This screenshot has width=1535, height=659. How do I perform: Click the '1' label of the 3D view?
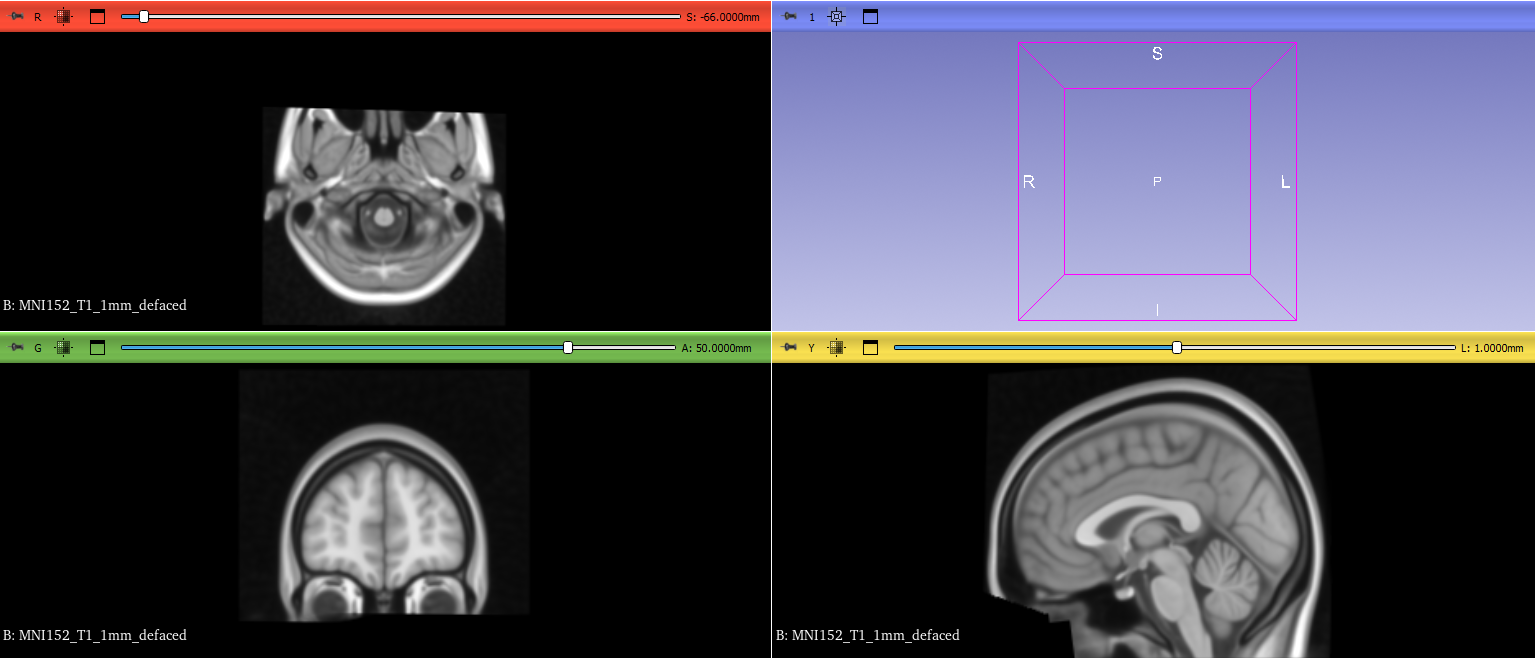(x=812, y=17)
